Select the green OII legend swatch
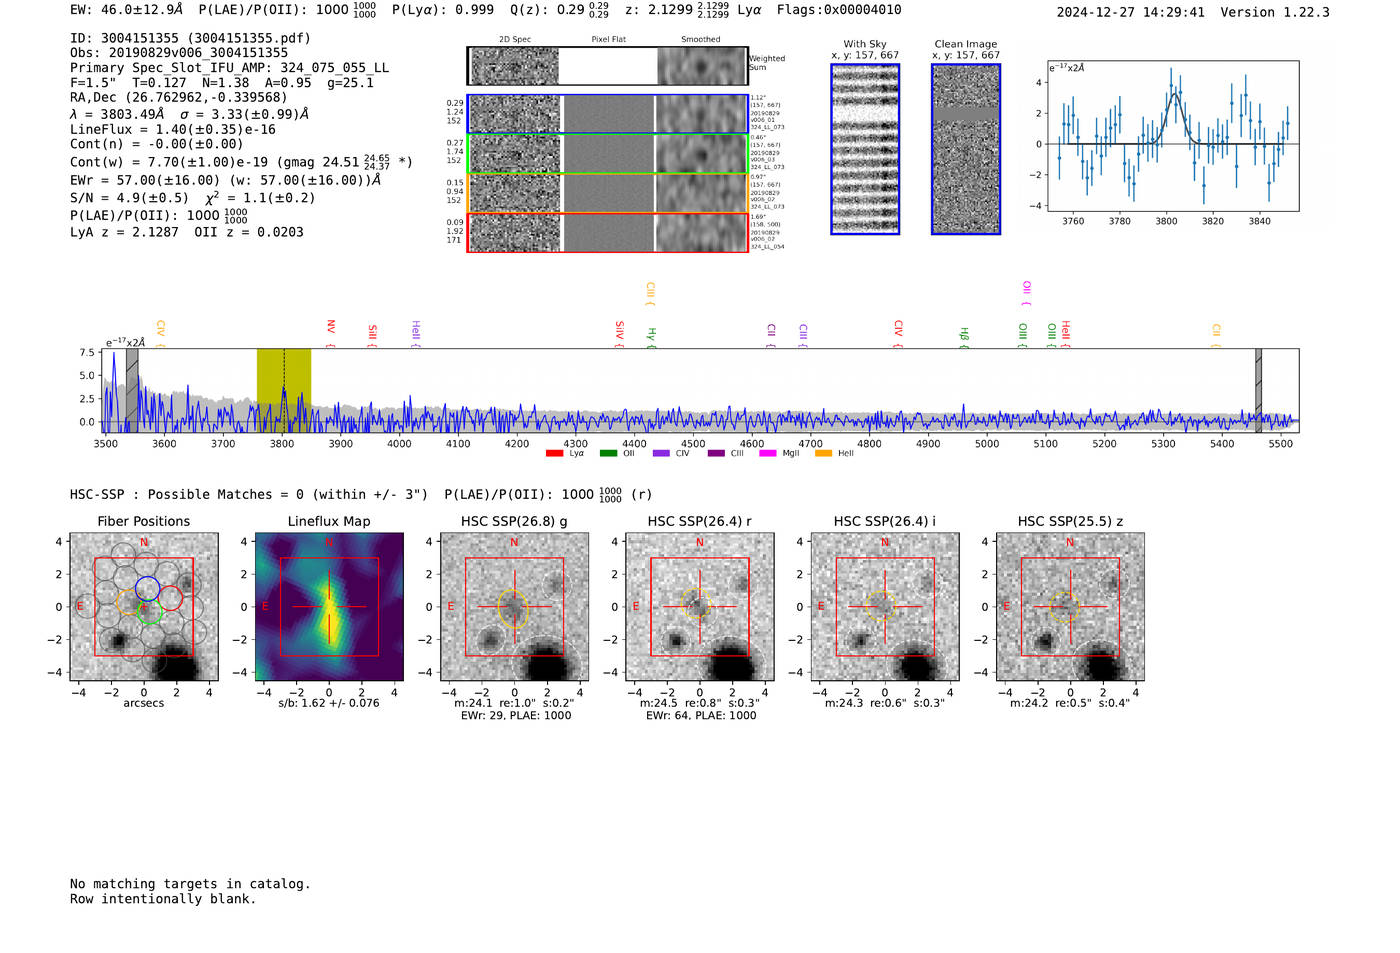 coord(608,454)
